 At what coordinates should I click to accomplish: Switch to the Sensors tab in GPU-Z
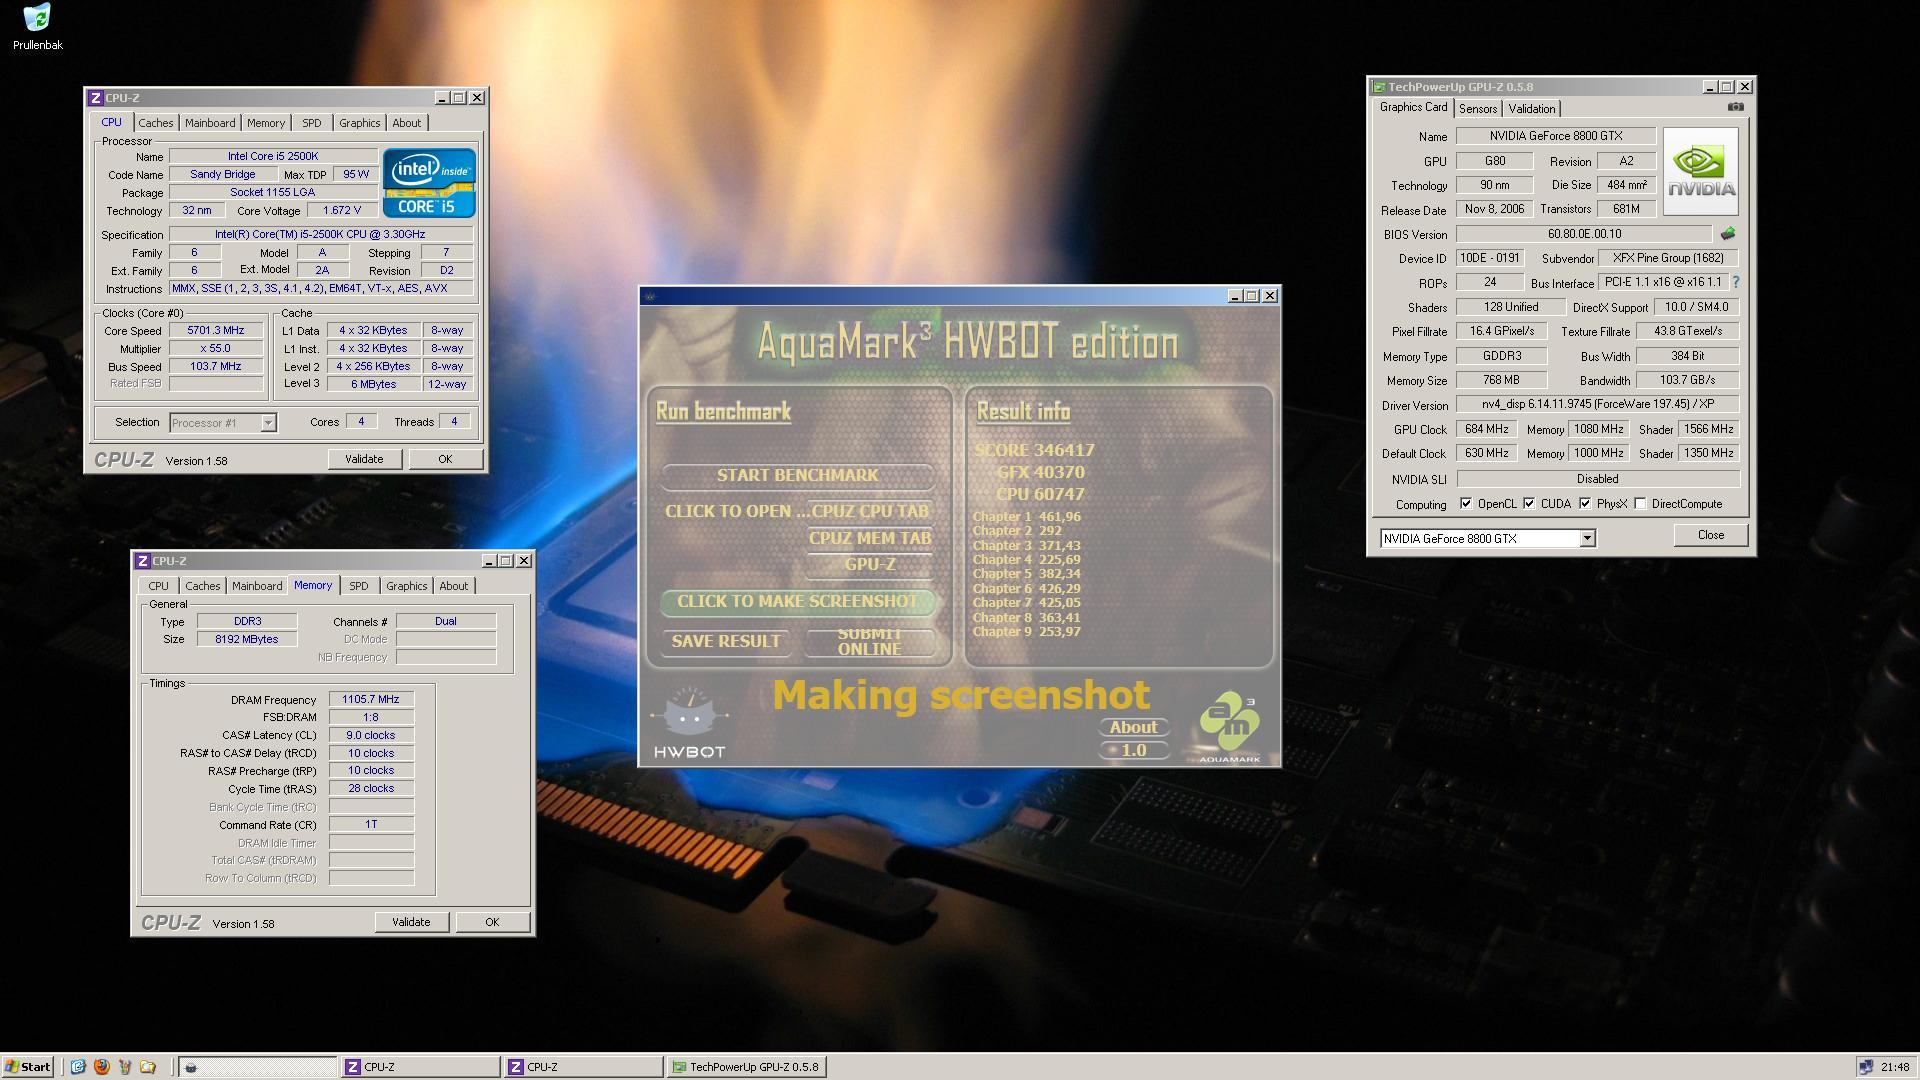1477,109
